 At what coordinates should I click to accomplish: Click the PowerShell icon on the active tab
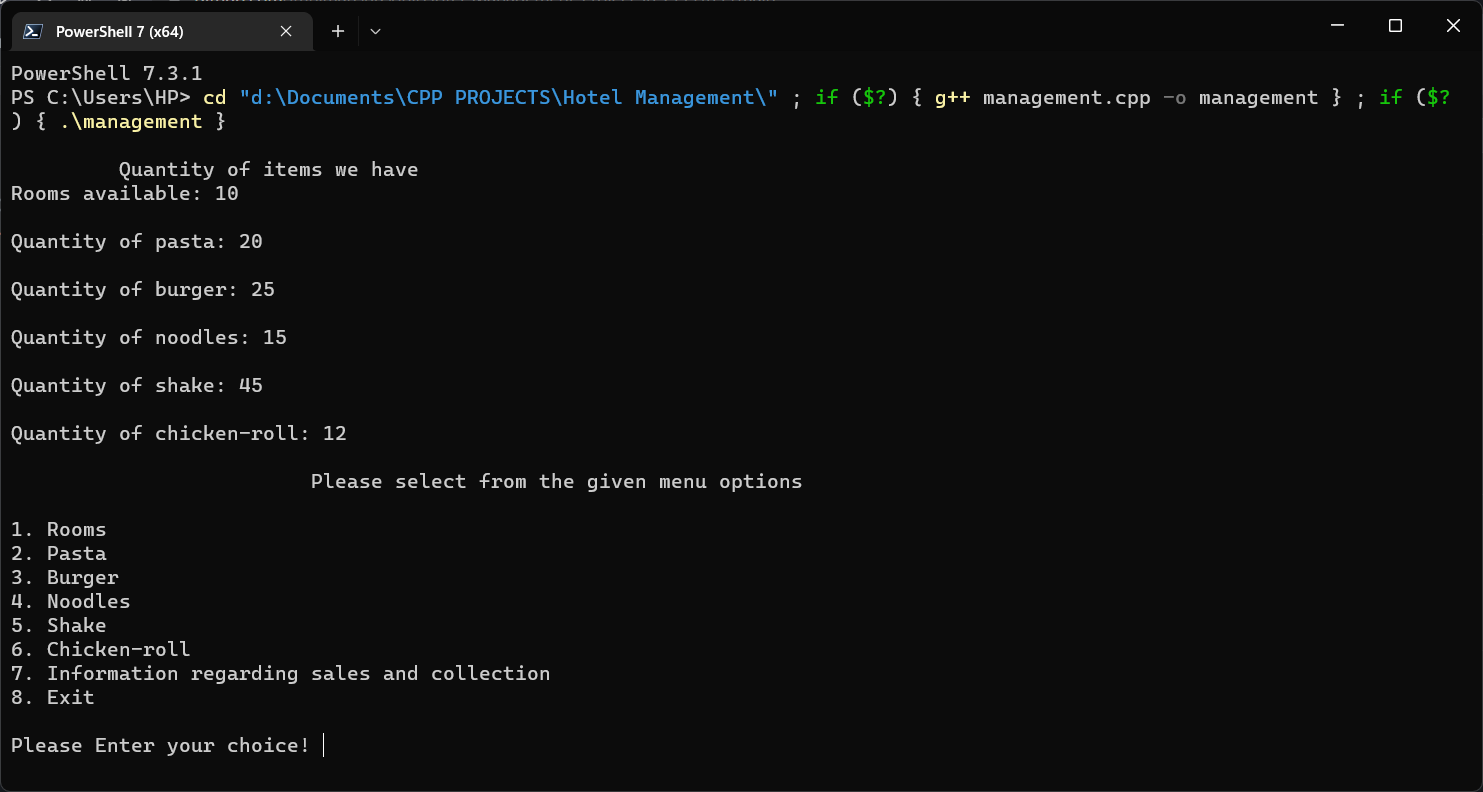(32, 31)
